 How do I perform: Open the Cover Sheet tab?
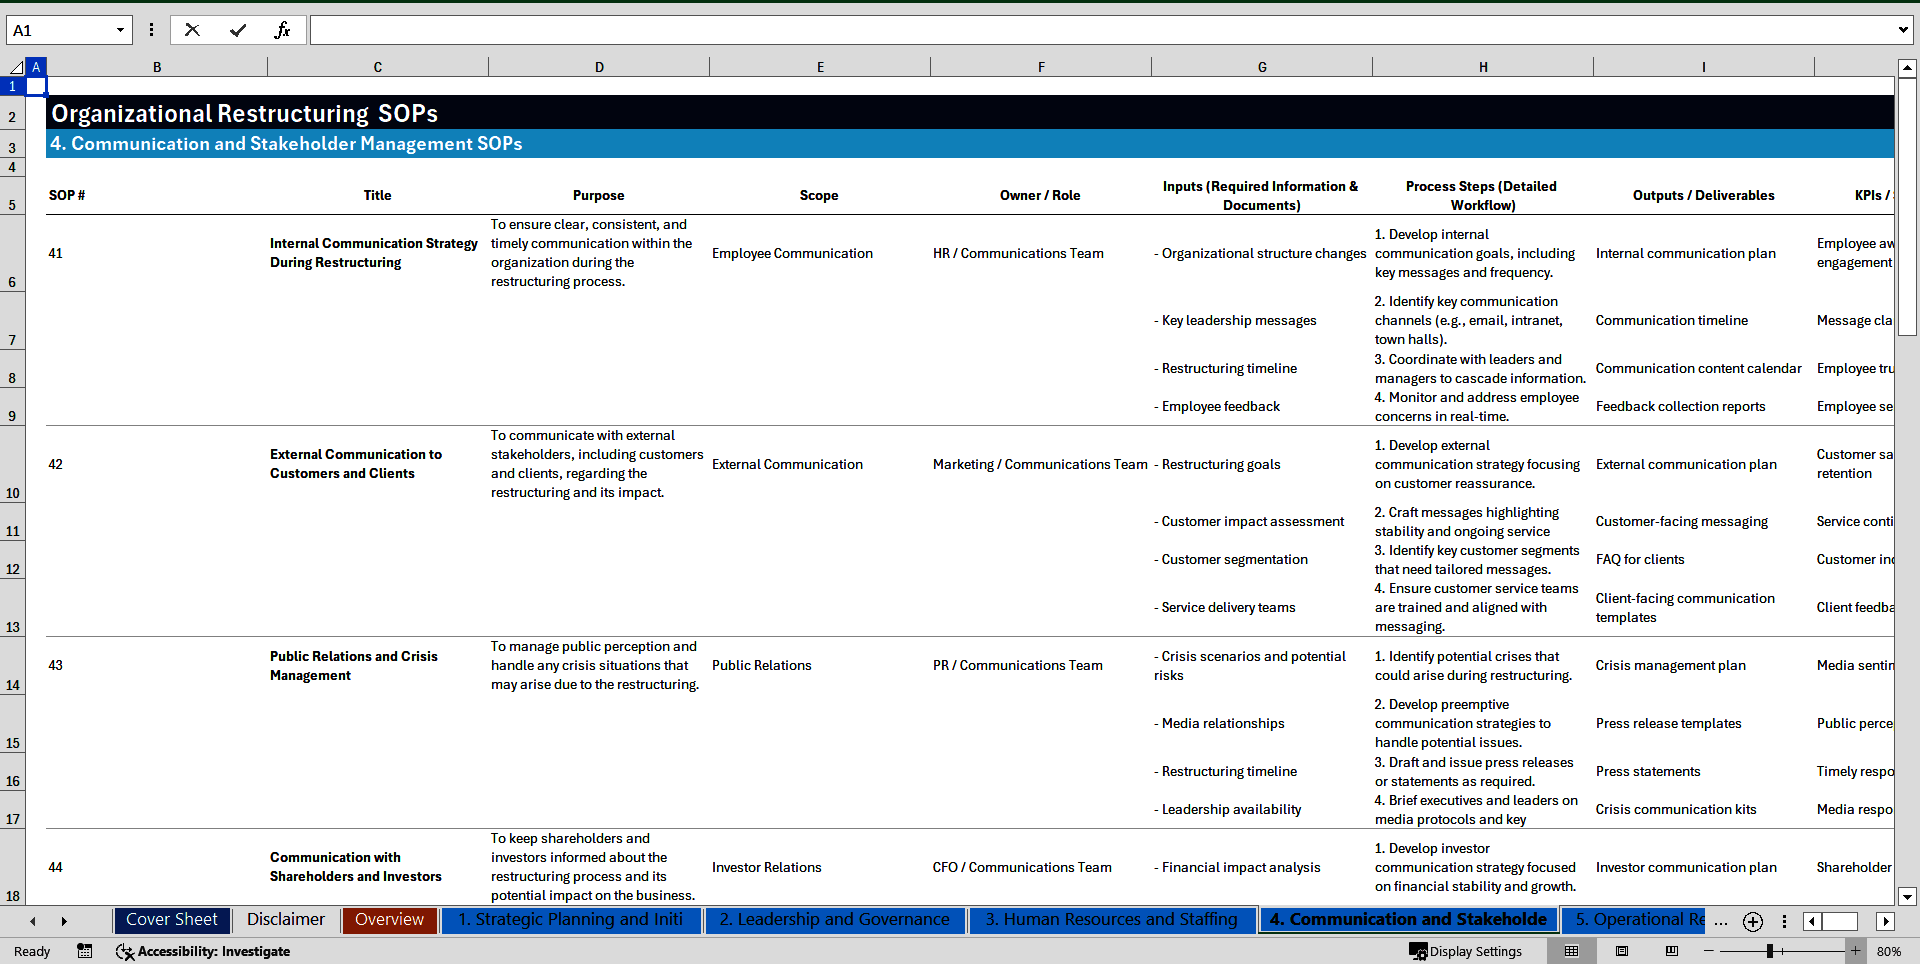(172, 920)
